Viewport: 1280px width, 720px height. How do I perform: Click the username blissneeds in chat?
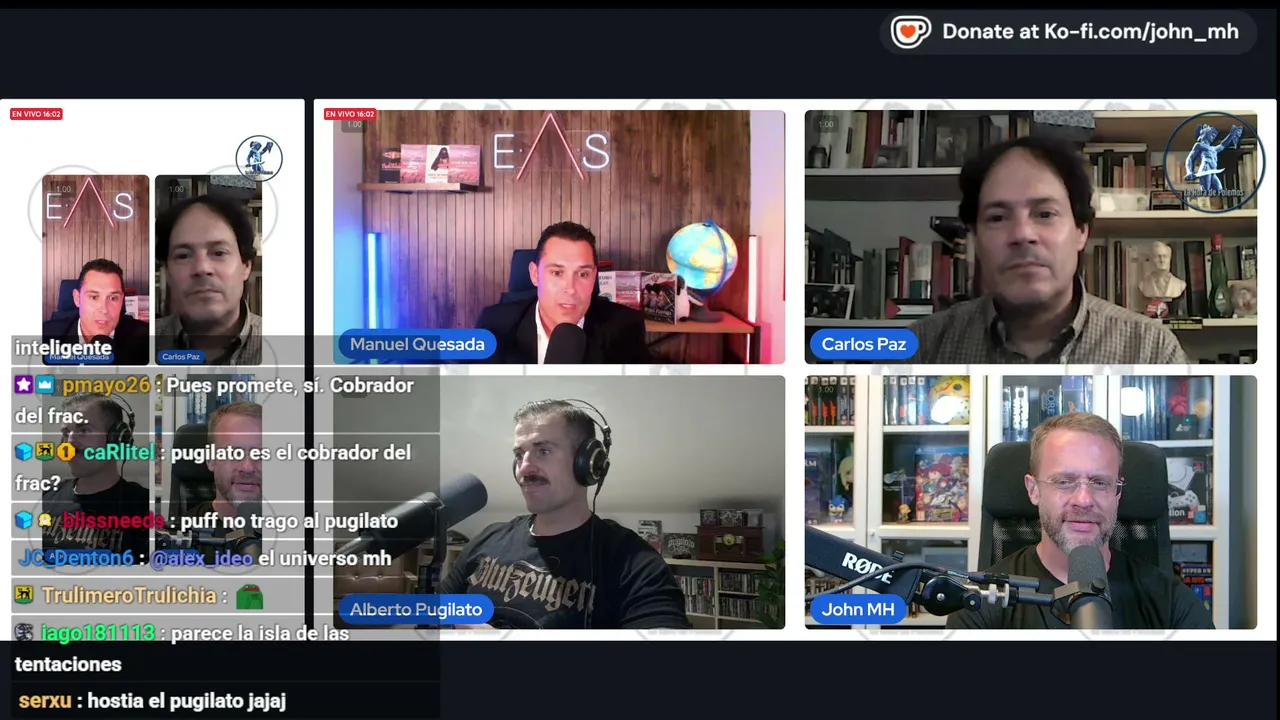click(x=113, y=521)
